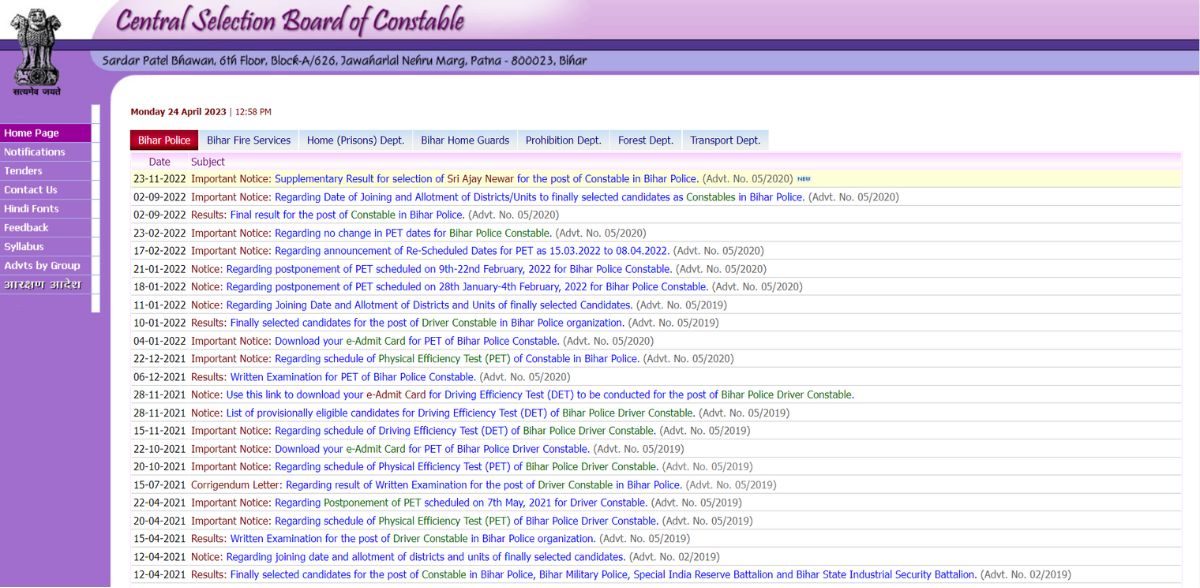This screenshot has width=1200, height=588.
Task: Click the 23-02-2022 date cell
Action: pyautogui.click(x=160, y=233)
